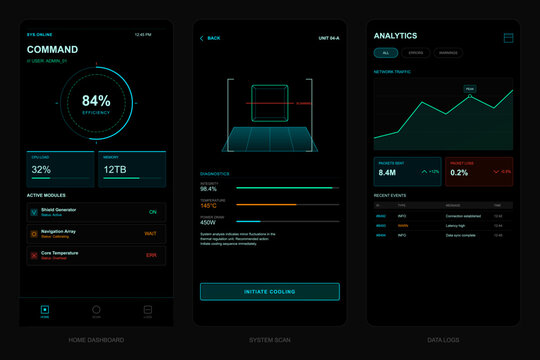The height and width of the screenshot is (360, 540).
Task: Open the Memory 12TB card
Action: coord(132,169)
